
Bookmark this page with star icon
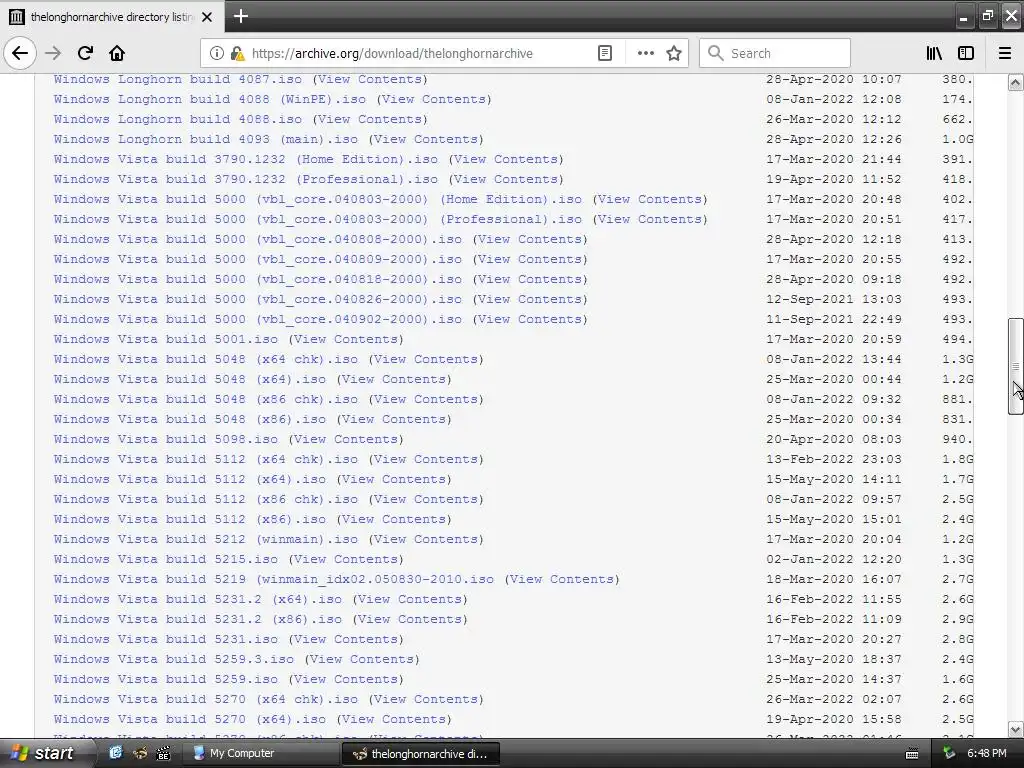pyautogui.click(x=674, y=54)
